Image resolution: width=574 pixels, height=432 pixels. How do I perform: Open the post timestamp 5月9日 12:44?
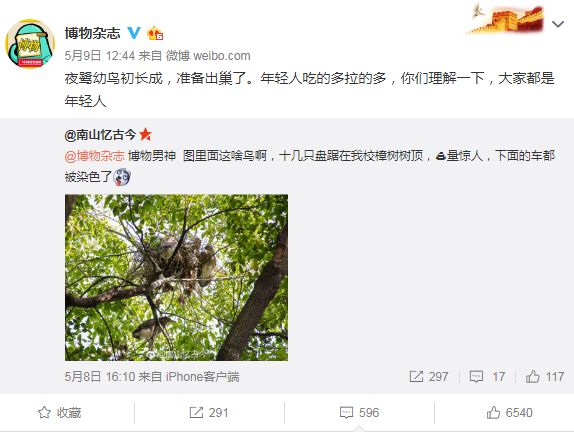click(100, 56)
